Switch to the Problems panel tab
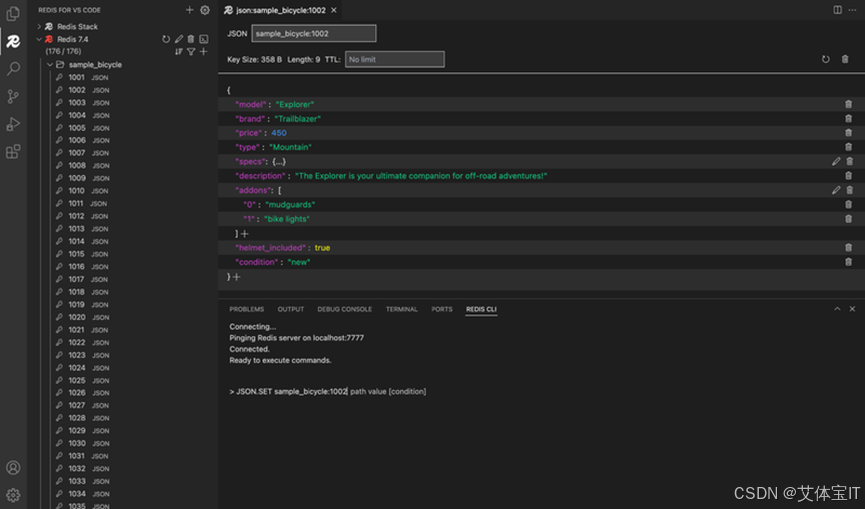The height and width of the screenshot is (509, 865). click(x=247, y=309)
